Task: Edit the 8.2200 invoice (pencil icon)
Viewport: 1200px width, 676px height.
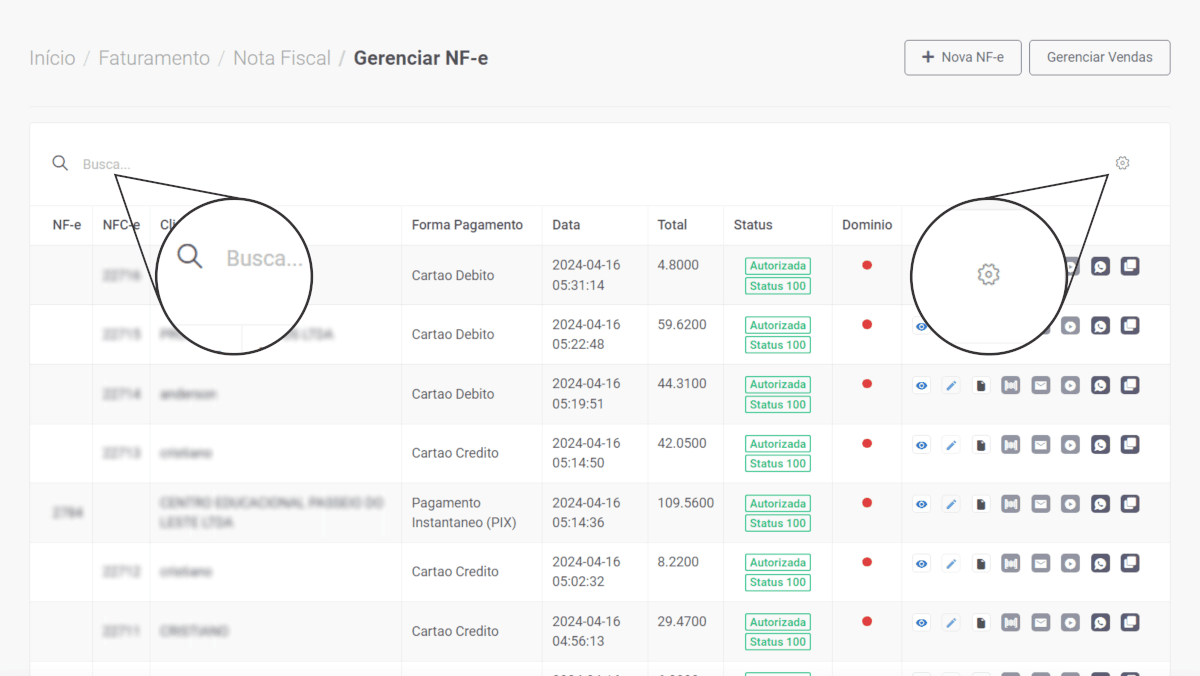Action: click(951, 564)
